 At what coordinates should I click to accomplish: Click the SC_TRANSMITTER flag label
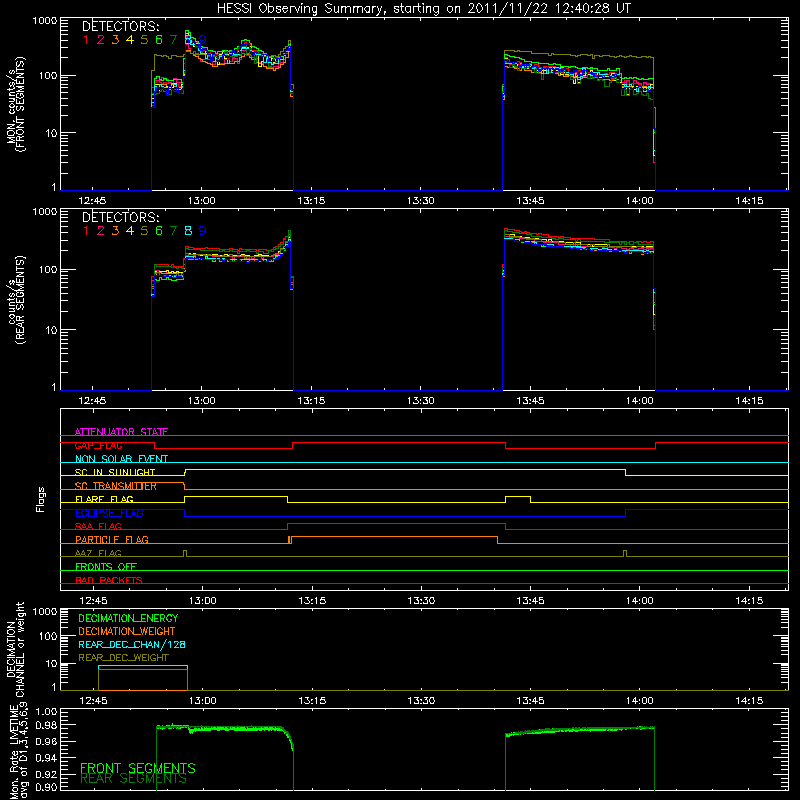click(116, 486)
